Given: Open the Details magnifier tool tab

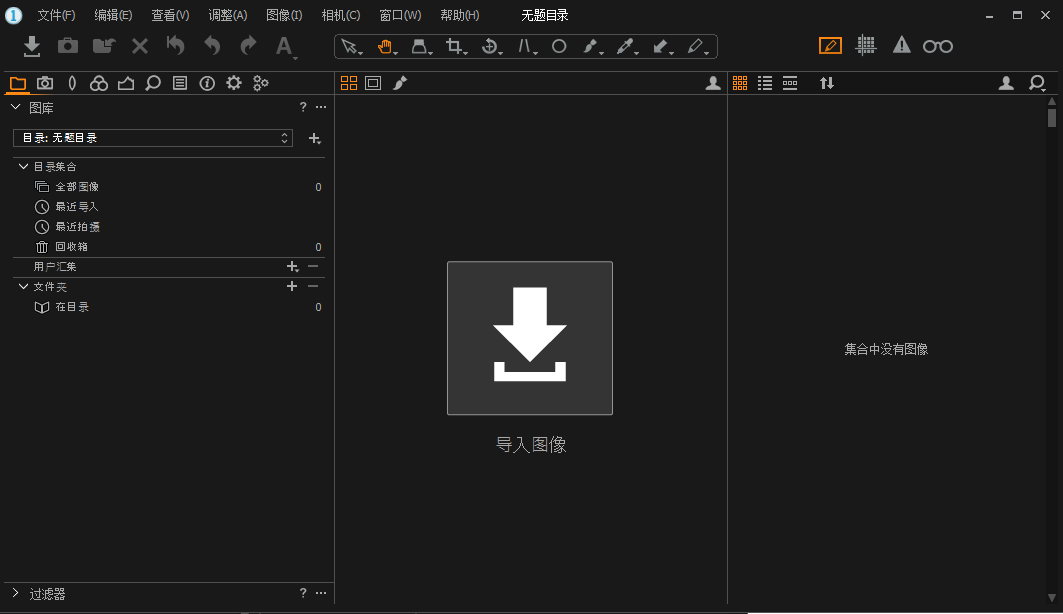Looking at the screenshot, I should (x=153, y=83).
